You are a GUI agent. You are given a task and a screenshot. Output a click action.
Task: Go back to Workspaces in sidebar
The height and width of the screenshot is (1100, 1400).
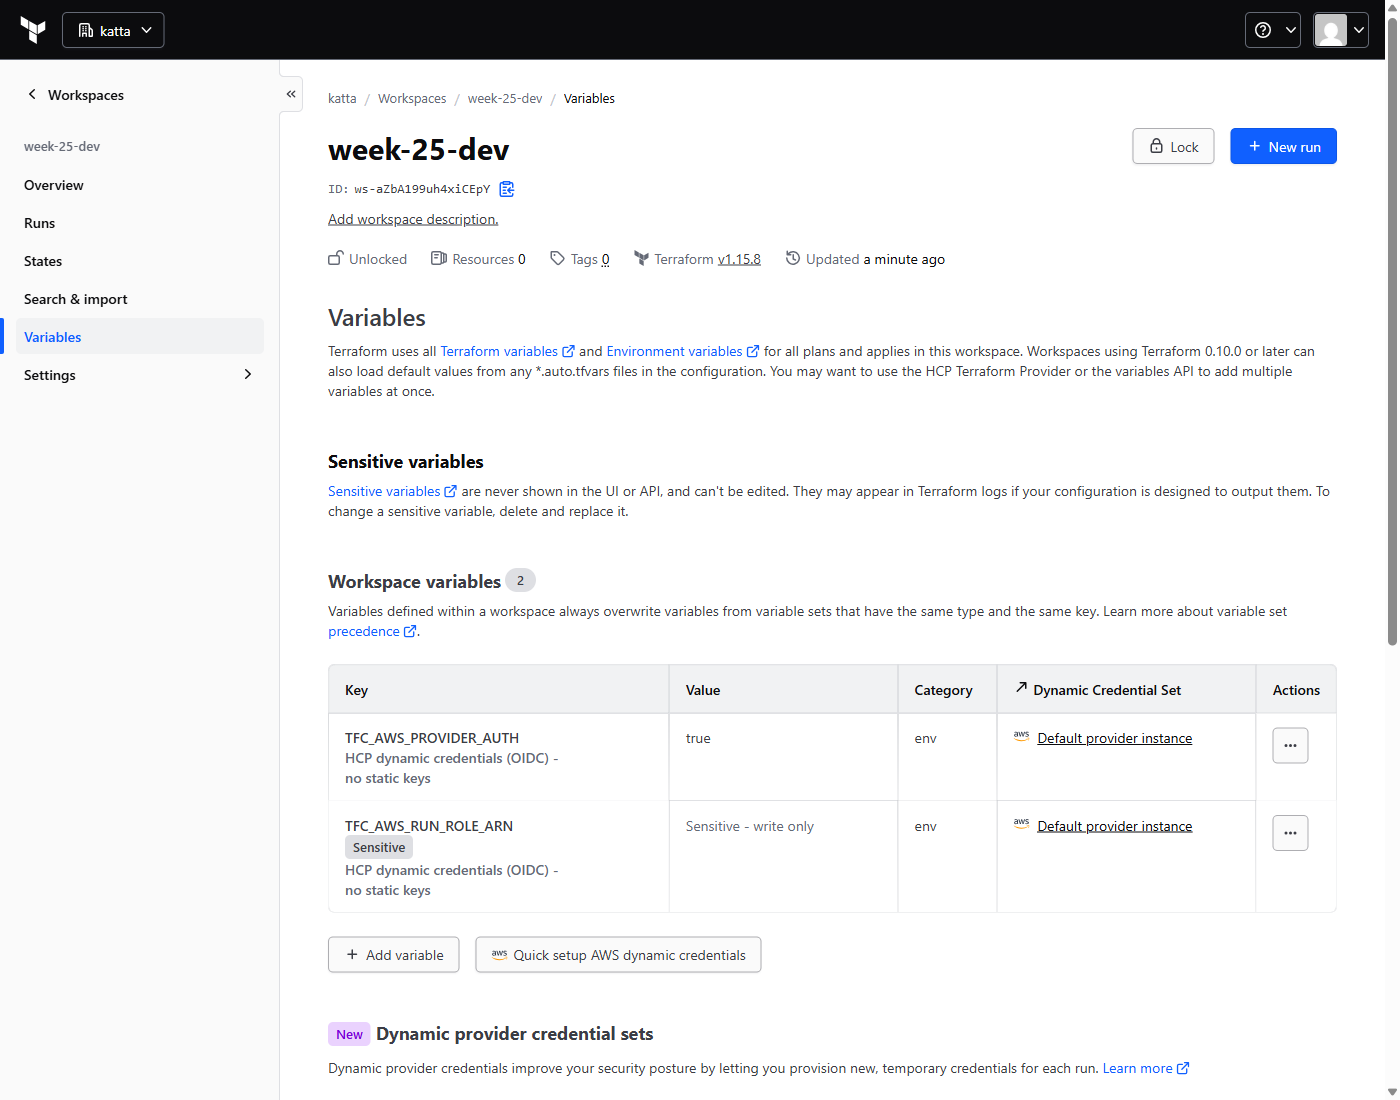click(75, 95)
